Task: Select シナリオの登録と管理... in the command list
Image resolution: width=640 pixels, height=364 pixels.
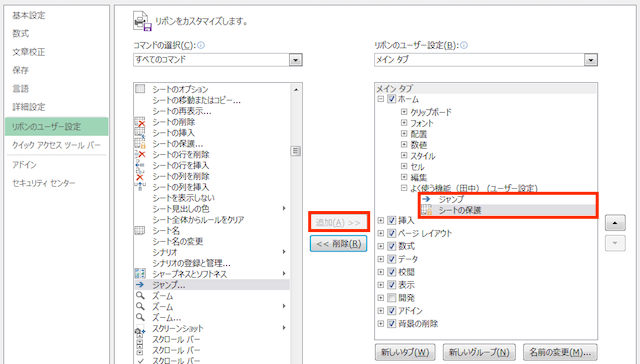Action: point(191,263)
